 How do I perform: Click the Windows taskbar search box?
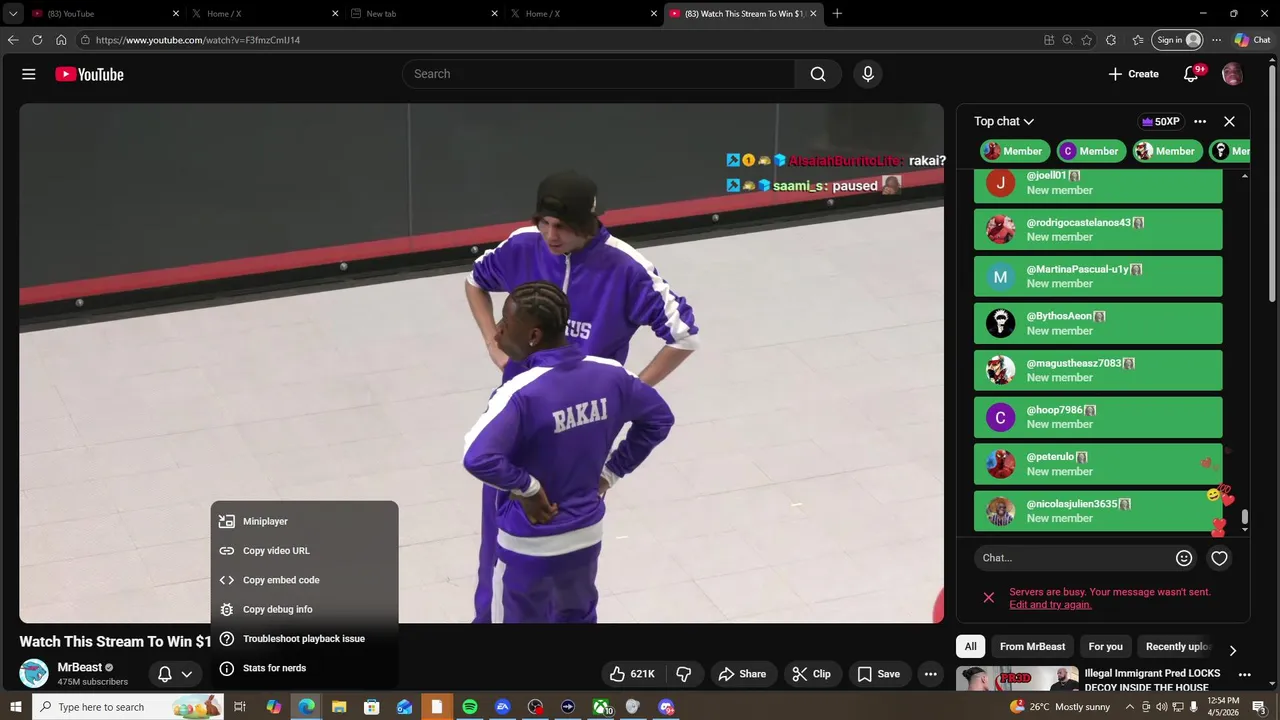point(128,707)
